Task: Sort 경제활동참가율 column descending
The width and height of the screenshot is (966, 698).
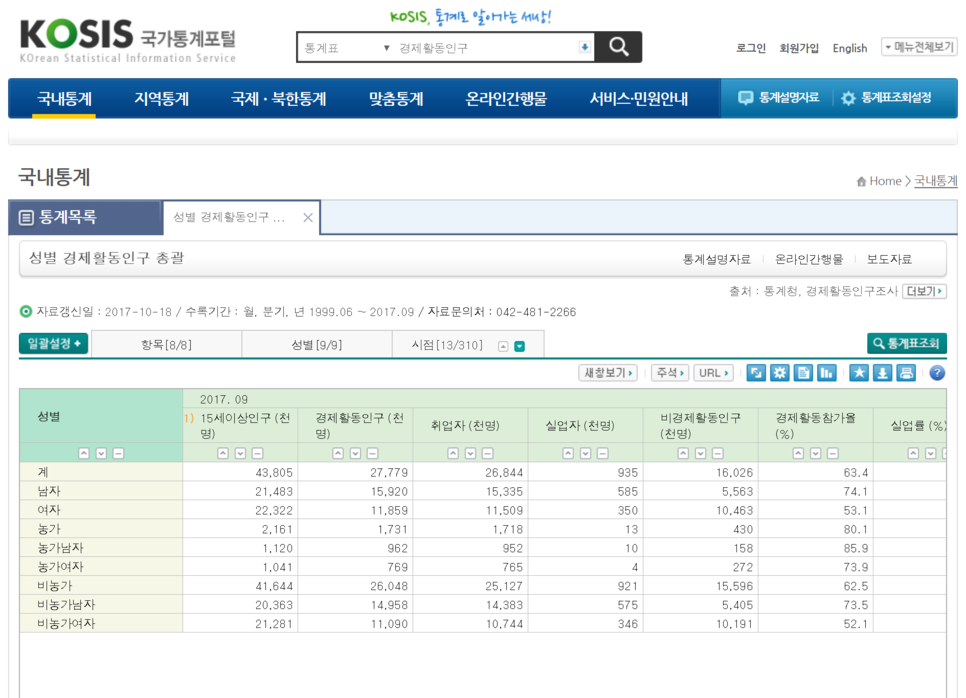Action: coord(815,453)
